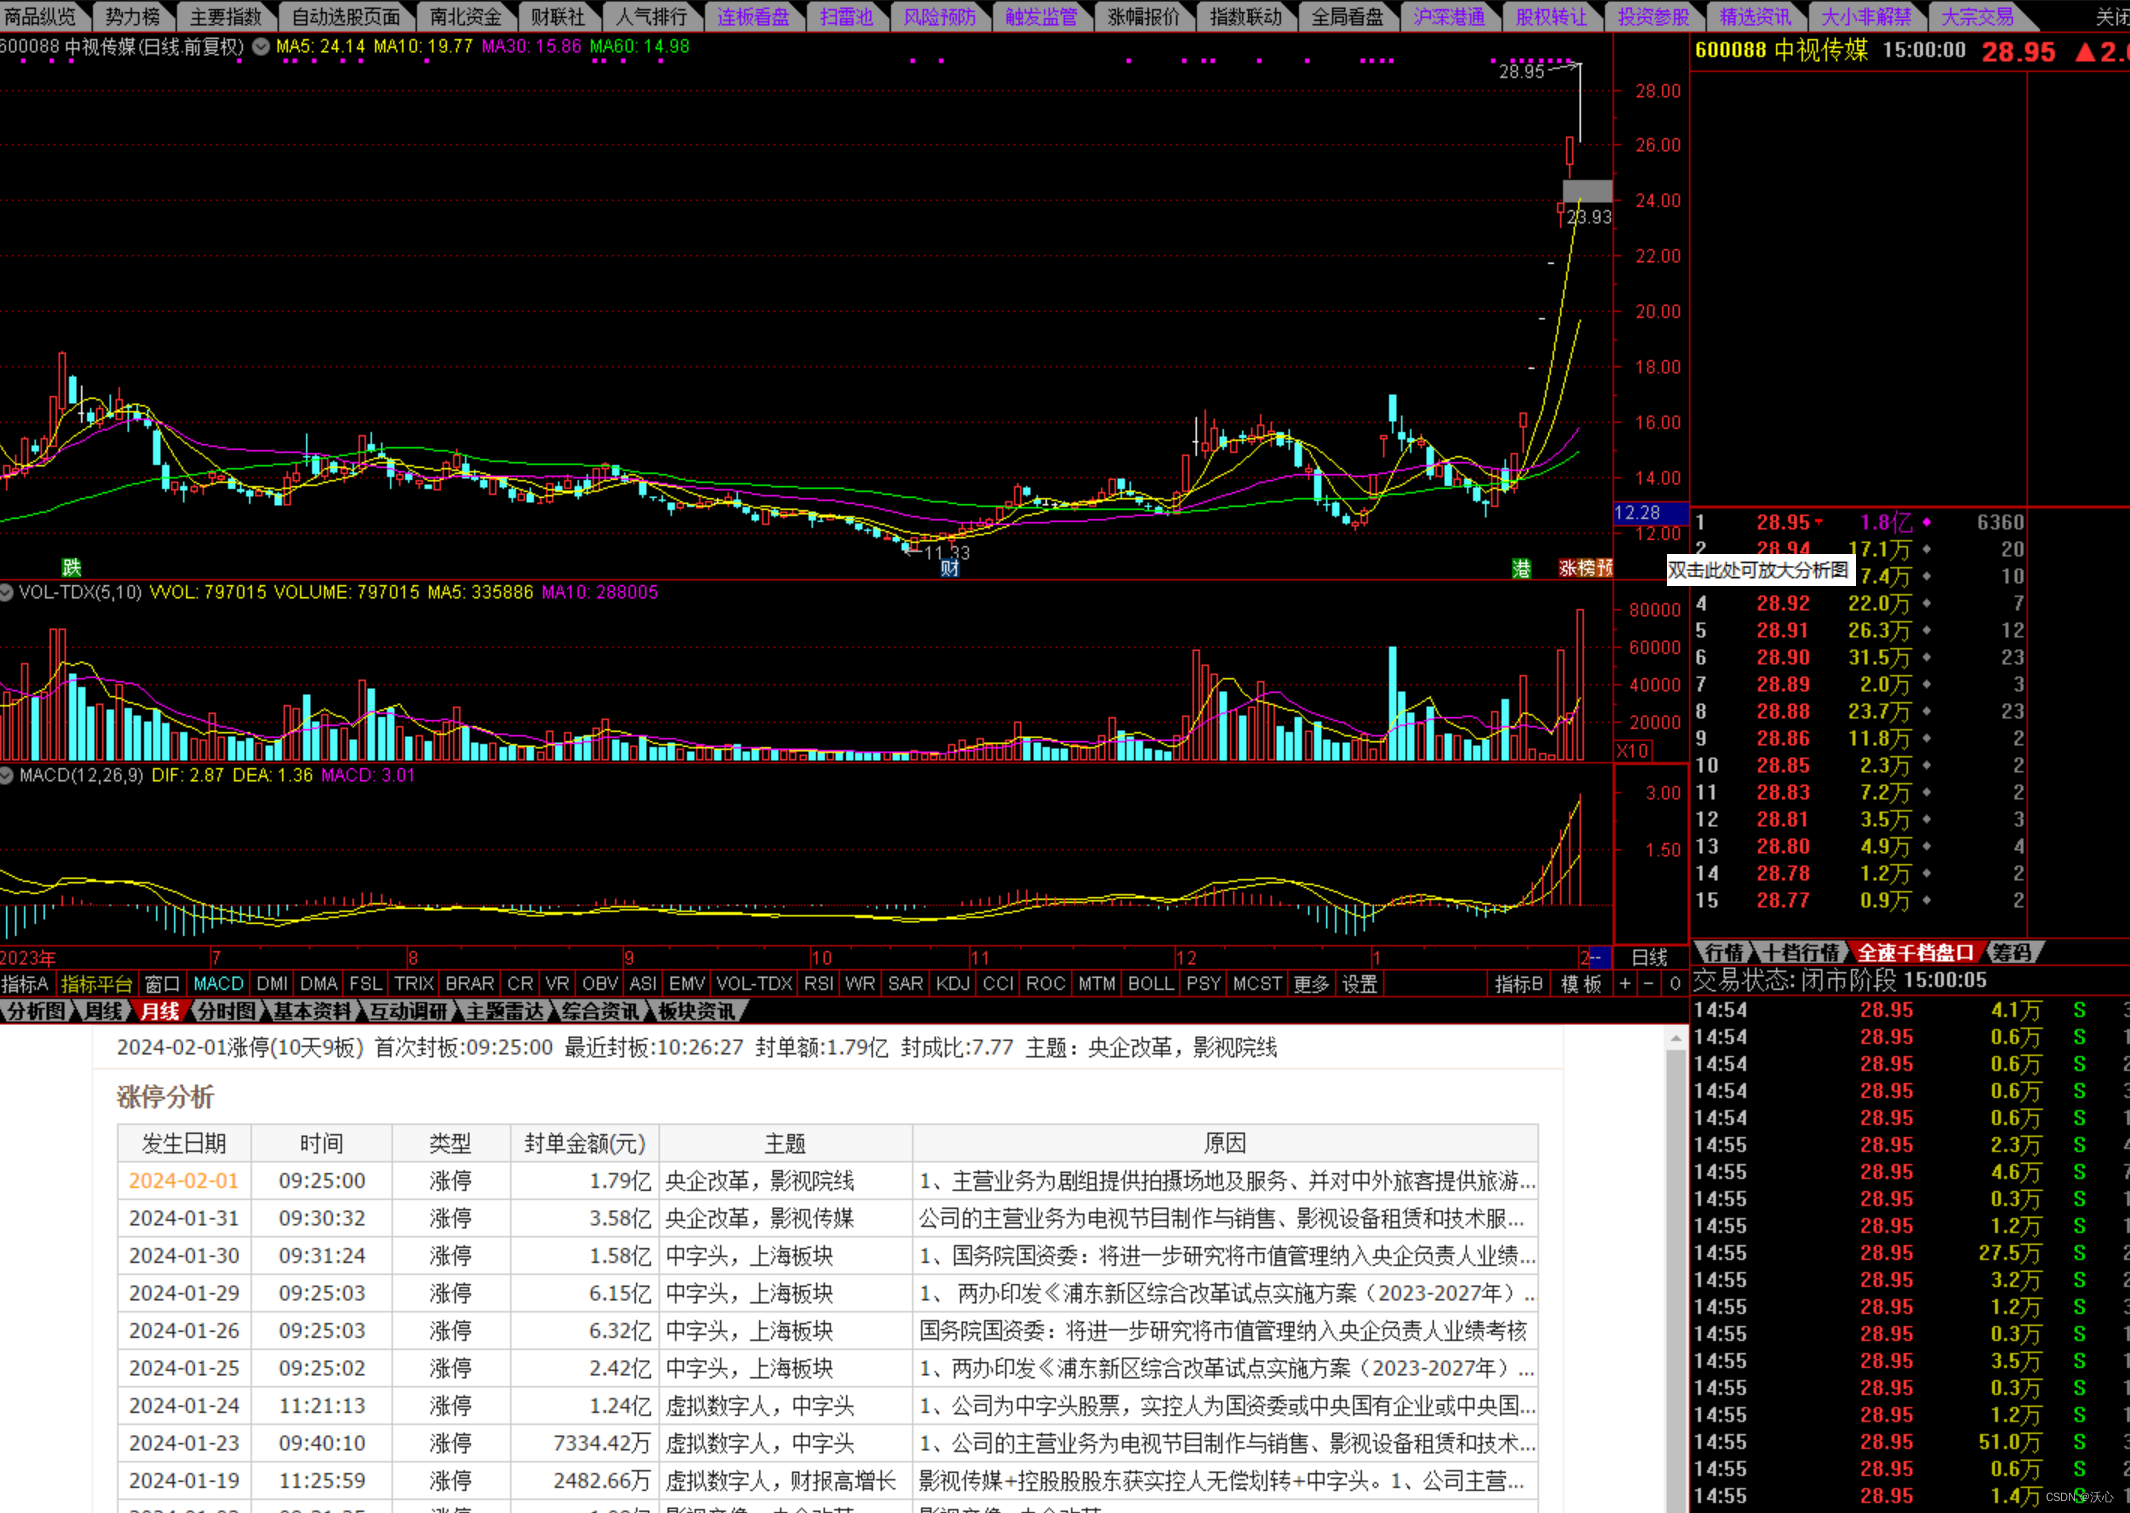Click the green 港 marker icon
2130x1513 pixels.
1521,568
